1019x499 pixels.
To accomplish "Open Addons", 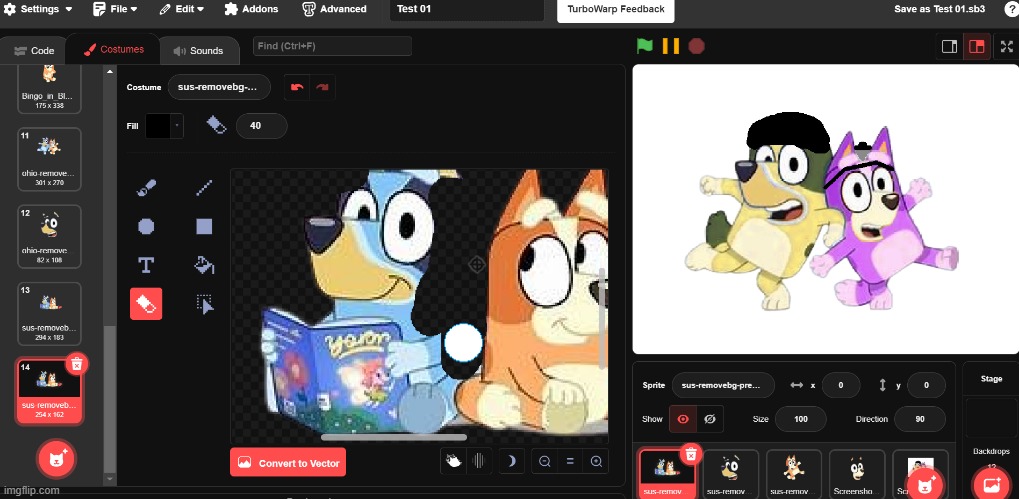I will (251, 9).
